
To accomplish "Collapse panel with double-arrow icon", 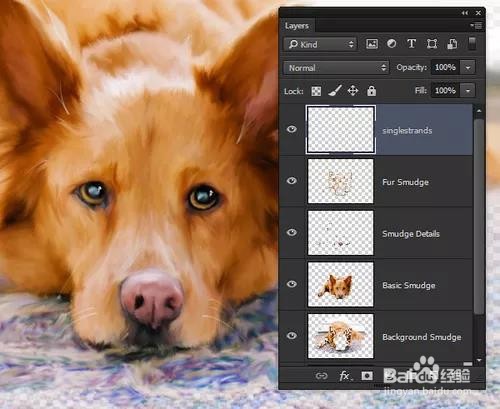I will pyautogui.click(x=465, y=13).
